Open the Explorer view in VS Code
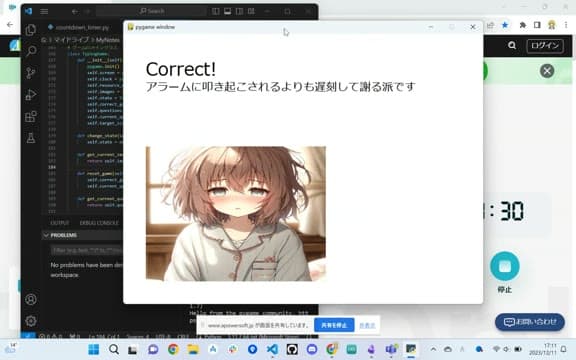Screen dimensions: 576x360 click(31, 30)
